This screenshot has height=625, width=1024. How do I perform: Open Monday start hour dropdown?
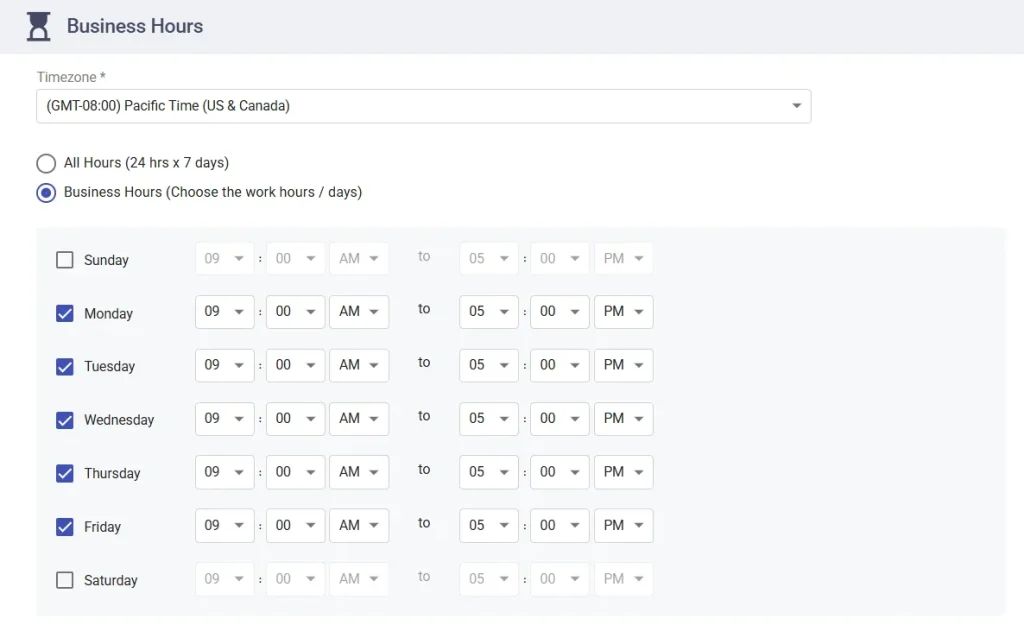[224, 312]
